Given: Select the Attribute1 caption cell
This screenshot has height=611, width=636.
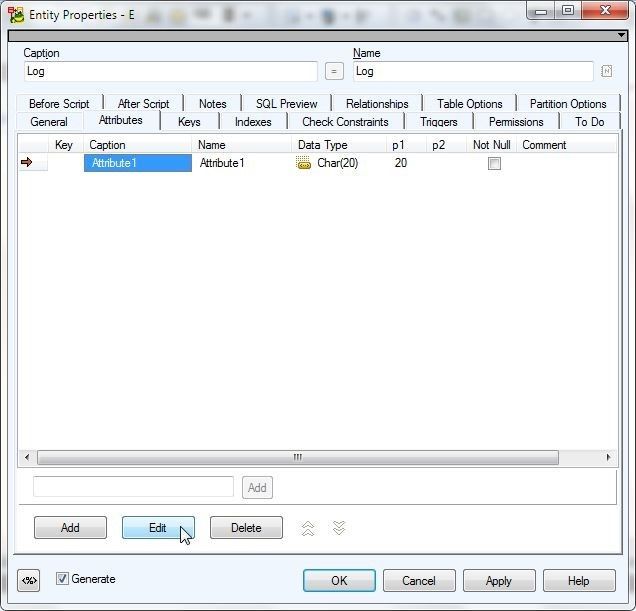Looking at the screenshot, I should pos(138,163).
